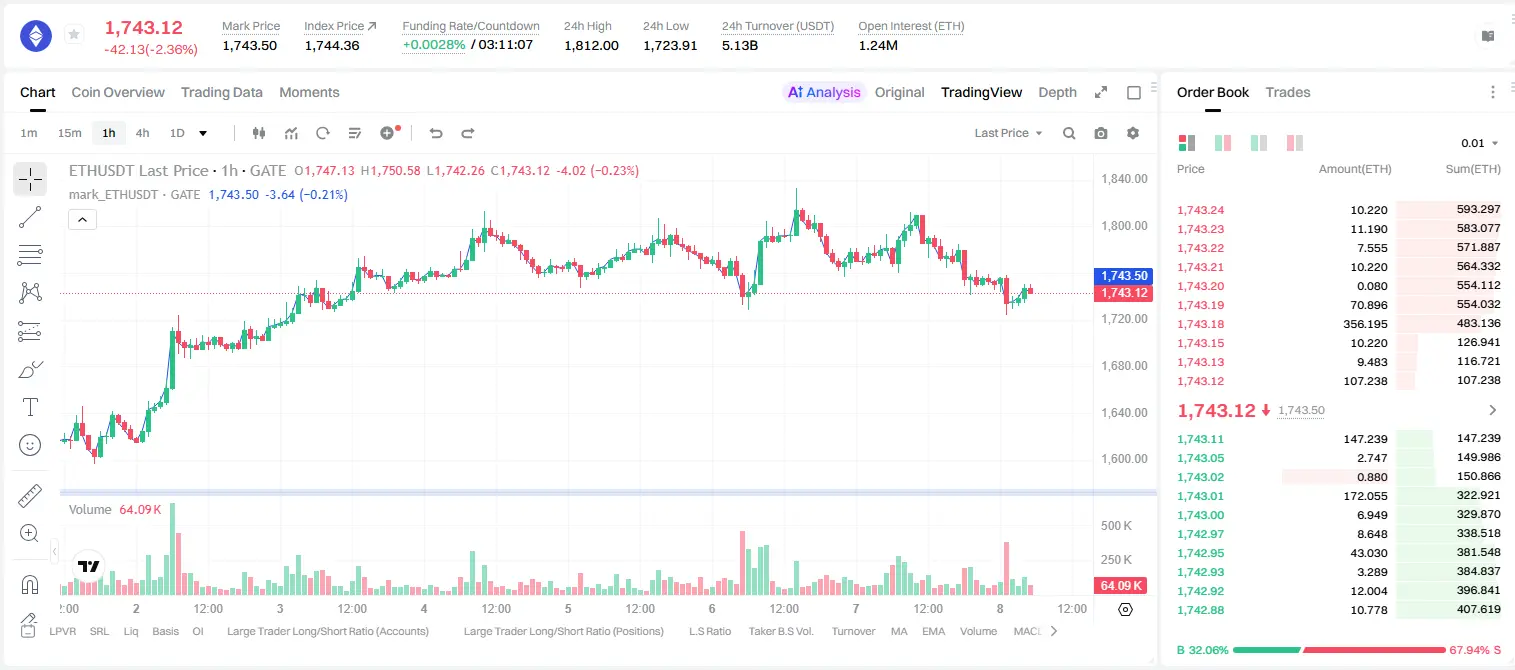Click the buy/sell ratio bar
Viewport: 1515px width, 670px height.
(1339, 649)
